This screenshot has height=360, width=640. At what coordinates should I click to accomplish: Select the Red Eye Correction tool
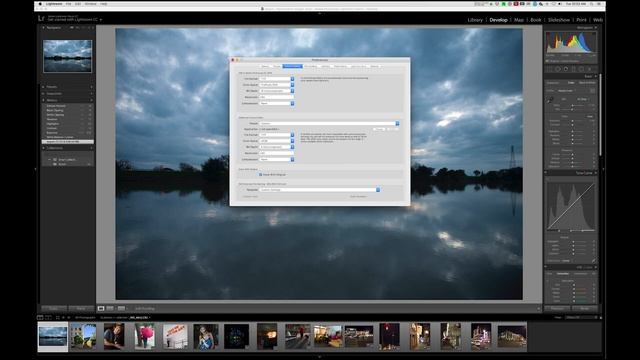coord(566,69)
